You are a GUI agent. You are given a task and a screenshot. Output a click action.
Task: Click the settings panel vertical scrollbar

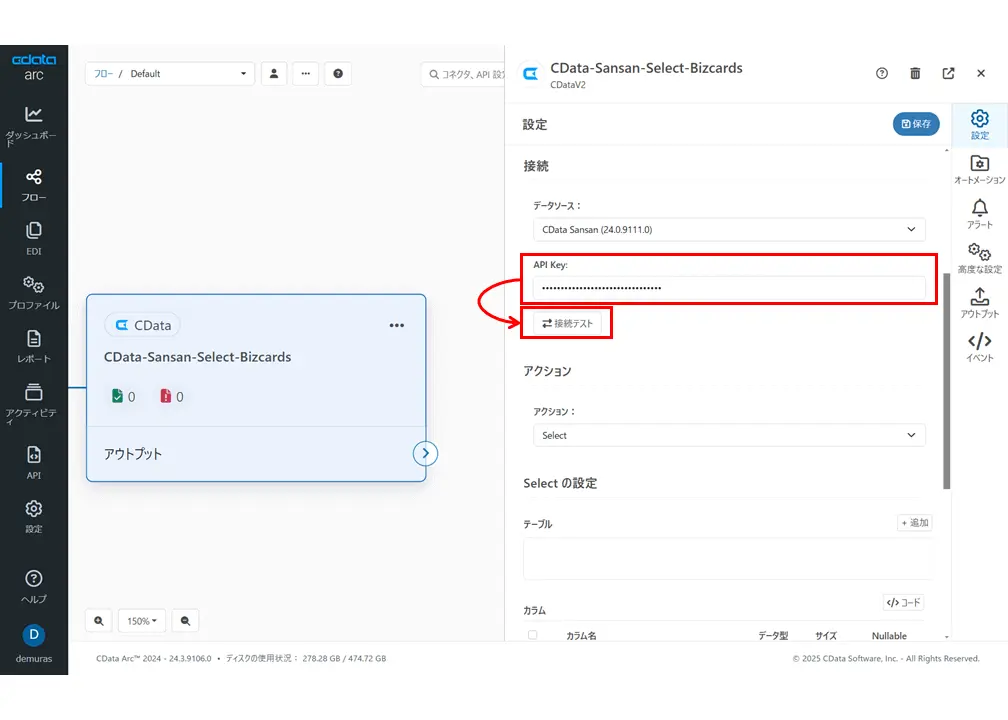pyautogui.click(x=946, y=381)
